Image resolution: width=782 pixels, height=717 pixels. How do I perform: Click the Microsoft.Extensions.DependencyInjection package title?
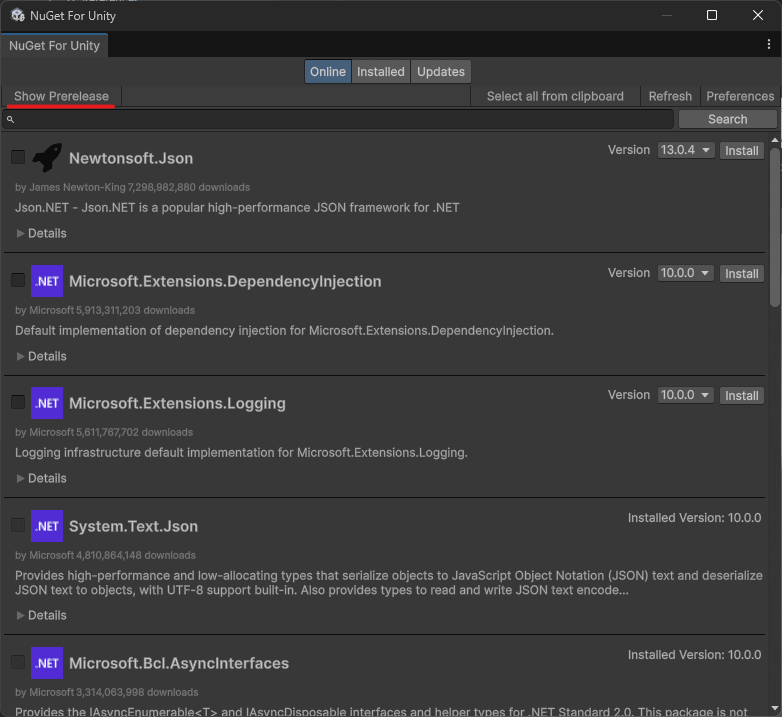[x=225, y=281]
